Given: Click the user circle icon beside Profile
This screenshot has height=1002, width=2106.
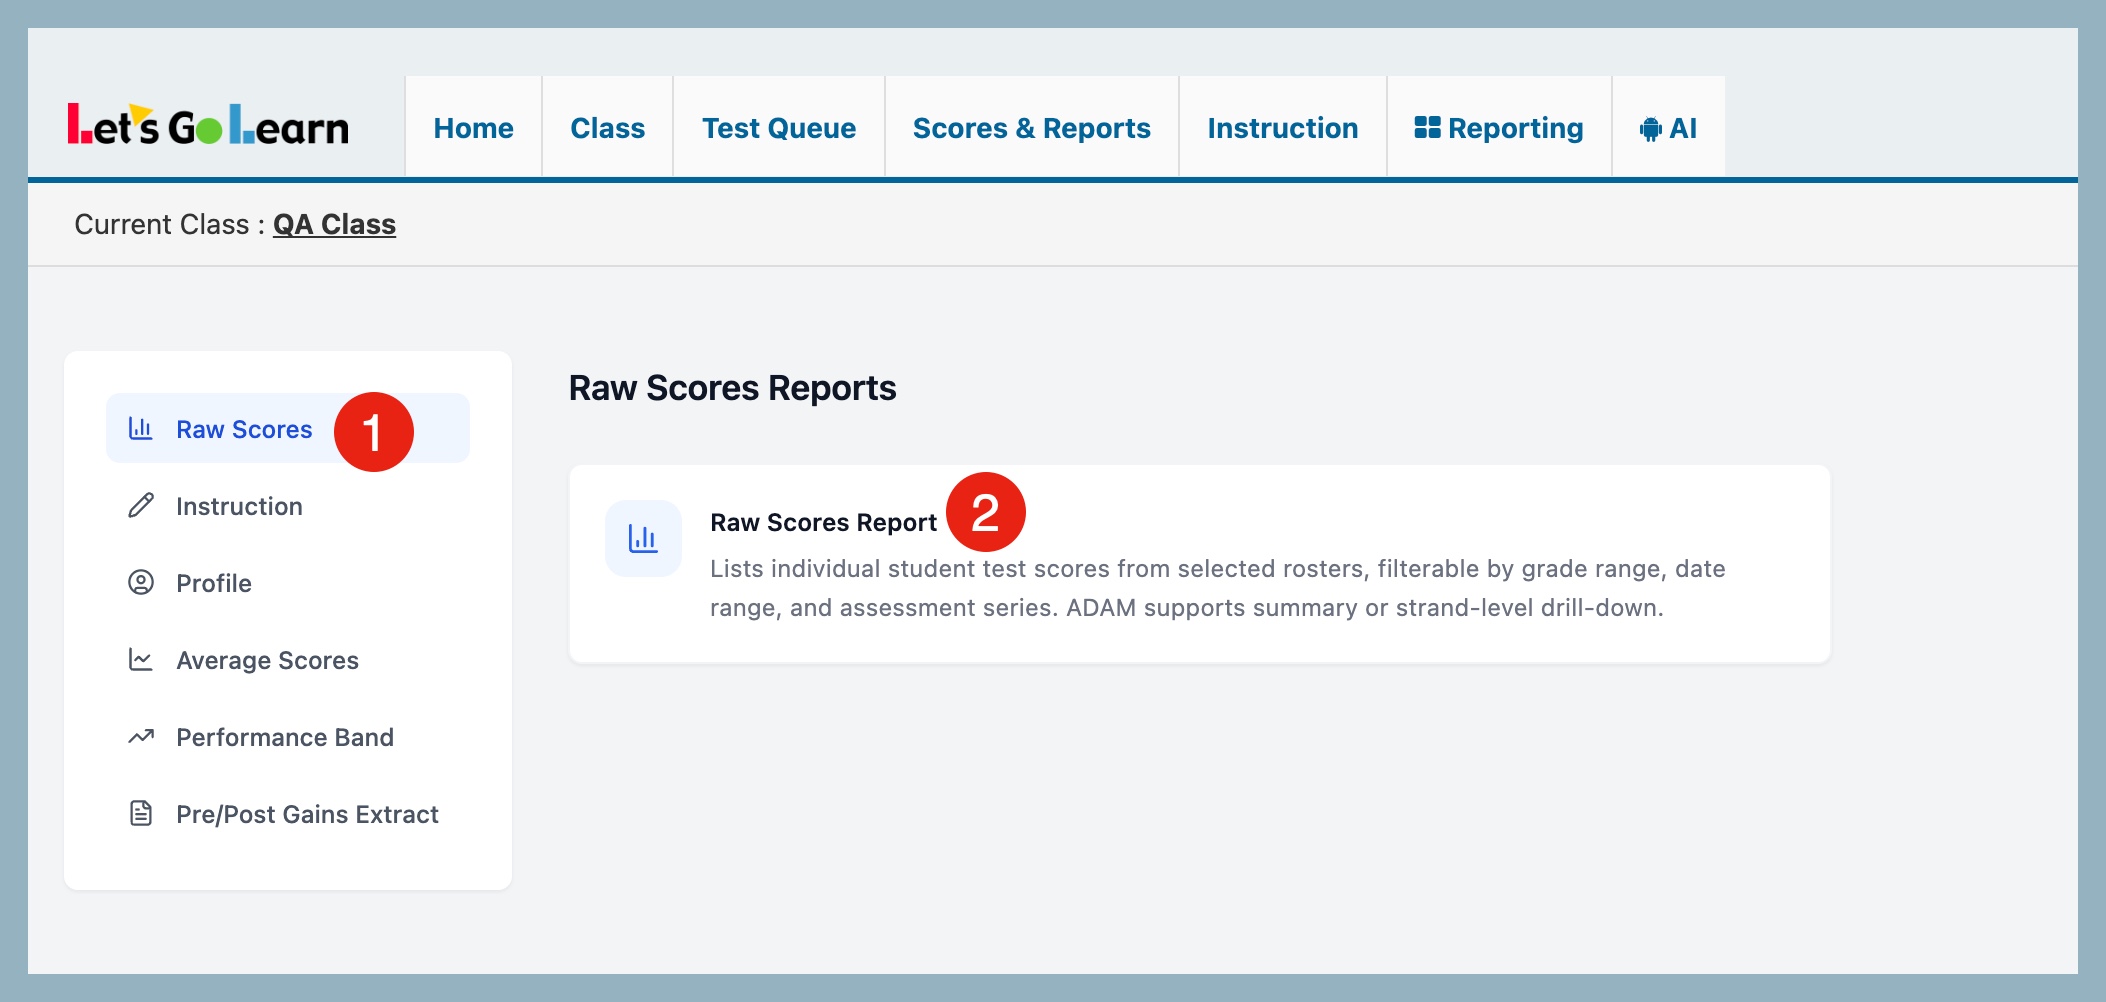Looking at the screenshot, I should [x=141, y=583].
